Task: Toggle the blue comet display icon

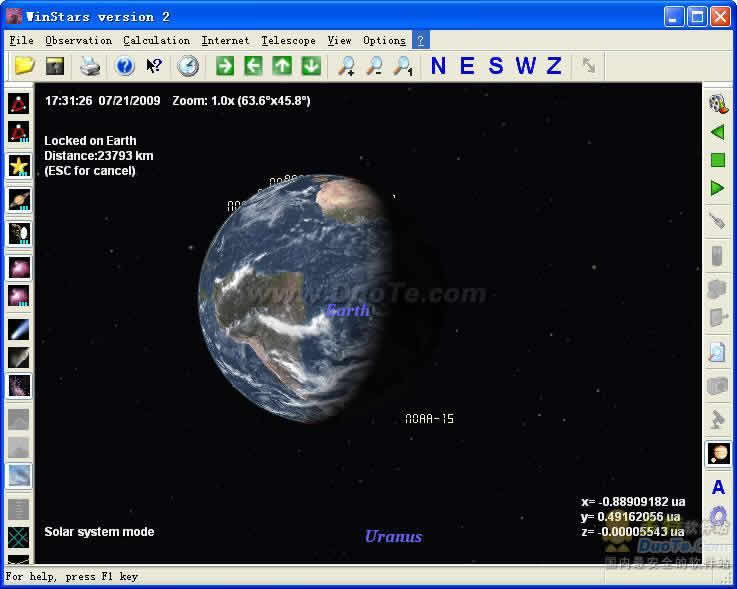Action: pos(19,330)
